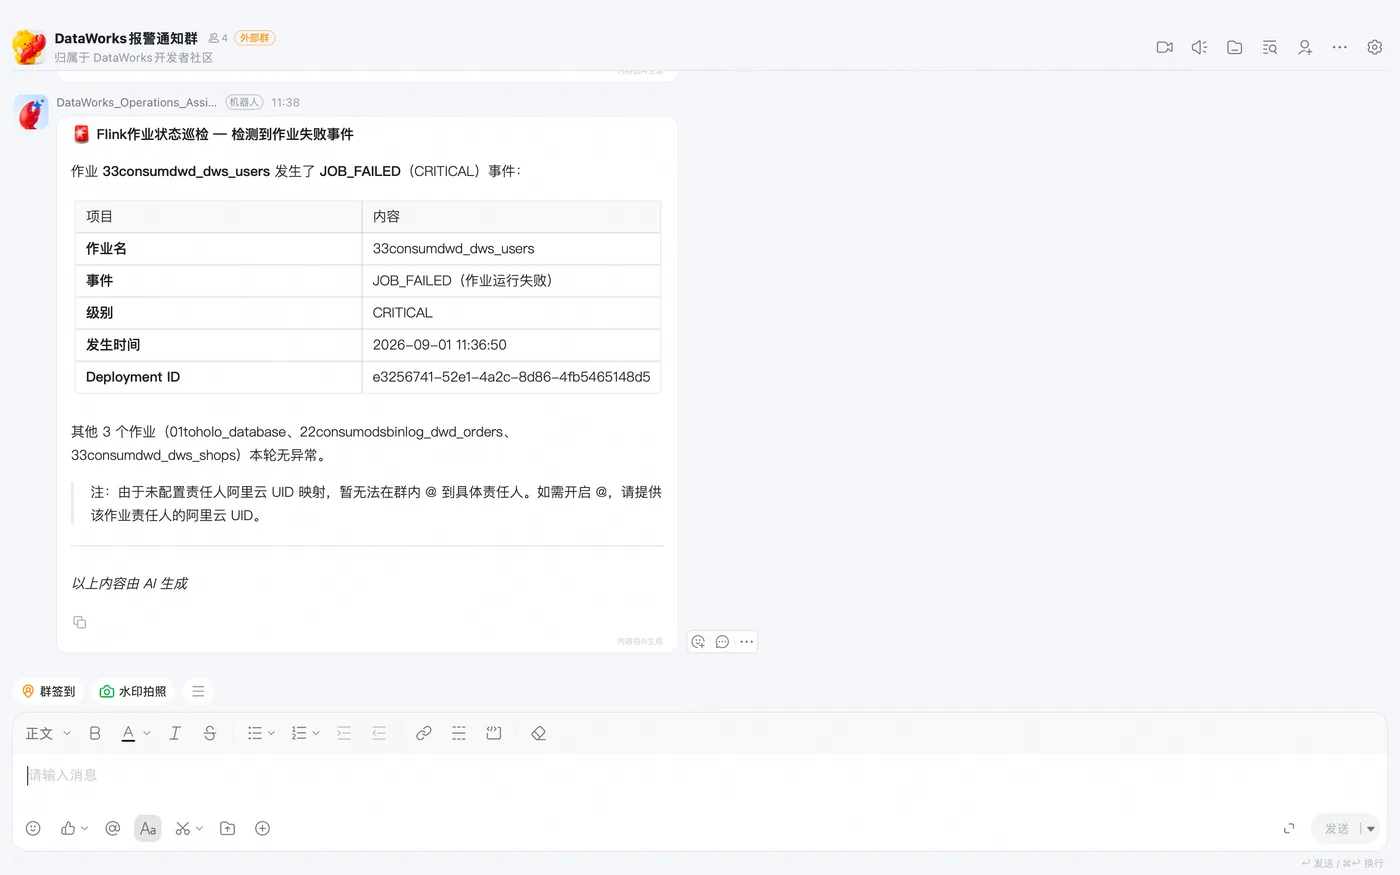Open group settings gear
Image resolution: width=1400 pixels, height=875 pixels.
point(1375,47)
